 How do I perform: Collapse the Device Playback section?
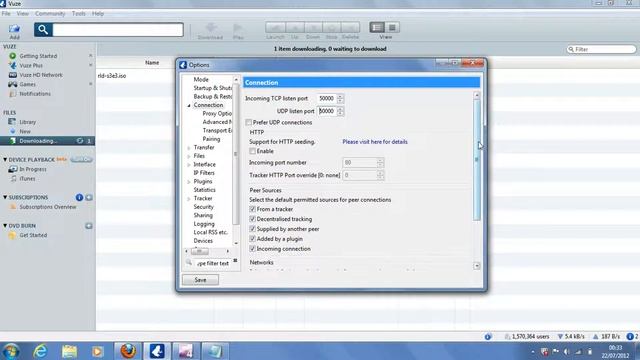pyautogui.click(x=5, y=160)
